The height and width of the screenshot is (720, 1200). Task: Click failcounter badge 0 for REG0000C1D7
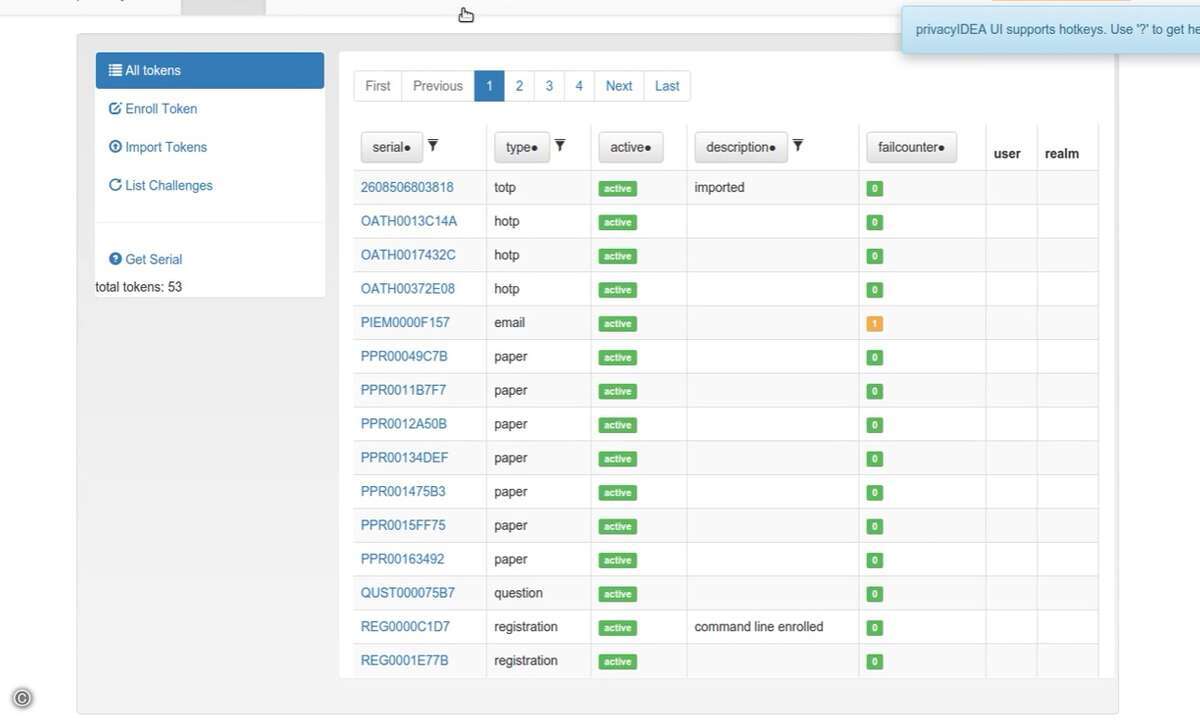[875, 628]
